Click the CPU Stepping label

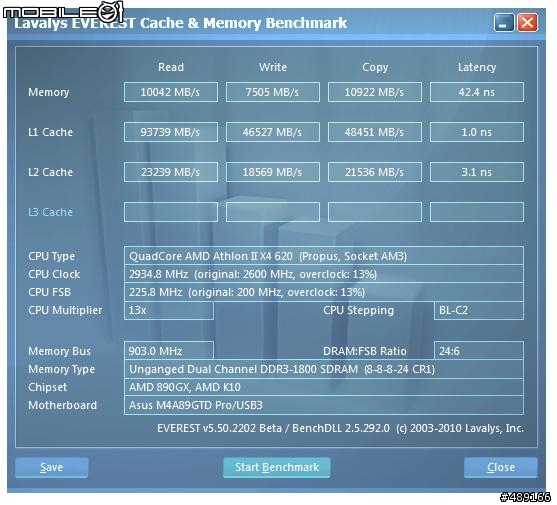[x=358, y=310]
